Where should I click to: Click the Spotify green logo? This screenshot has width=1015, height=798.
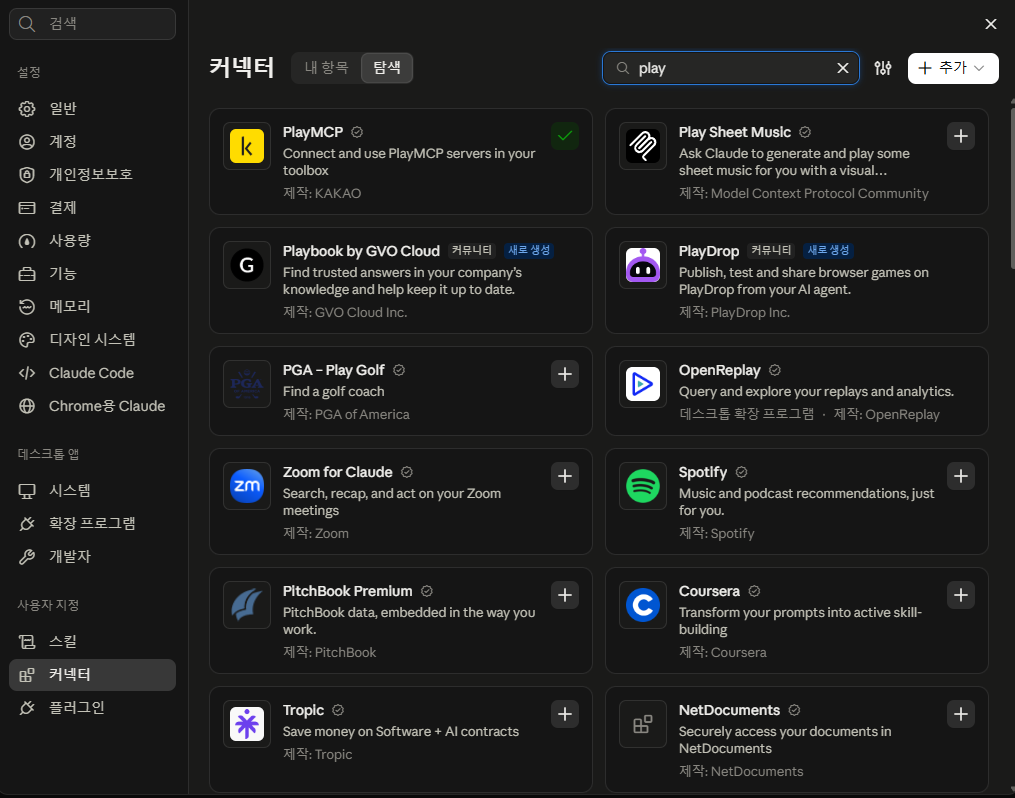643,486
